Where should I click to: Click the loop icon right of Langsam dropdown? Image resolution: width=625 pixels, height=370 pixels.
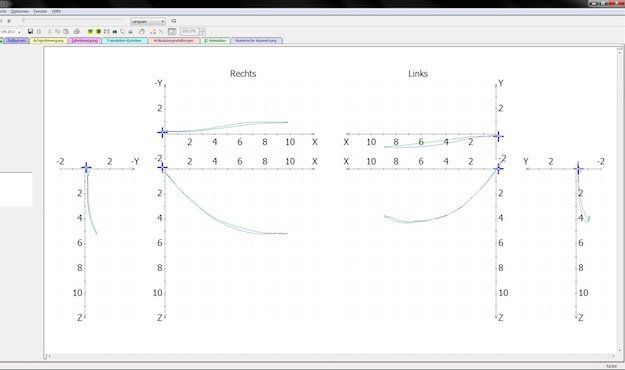coord(174,21)
